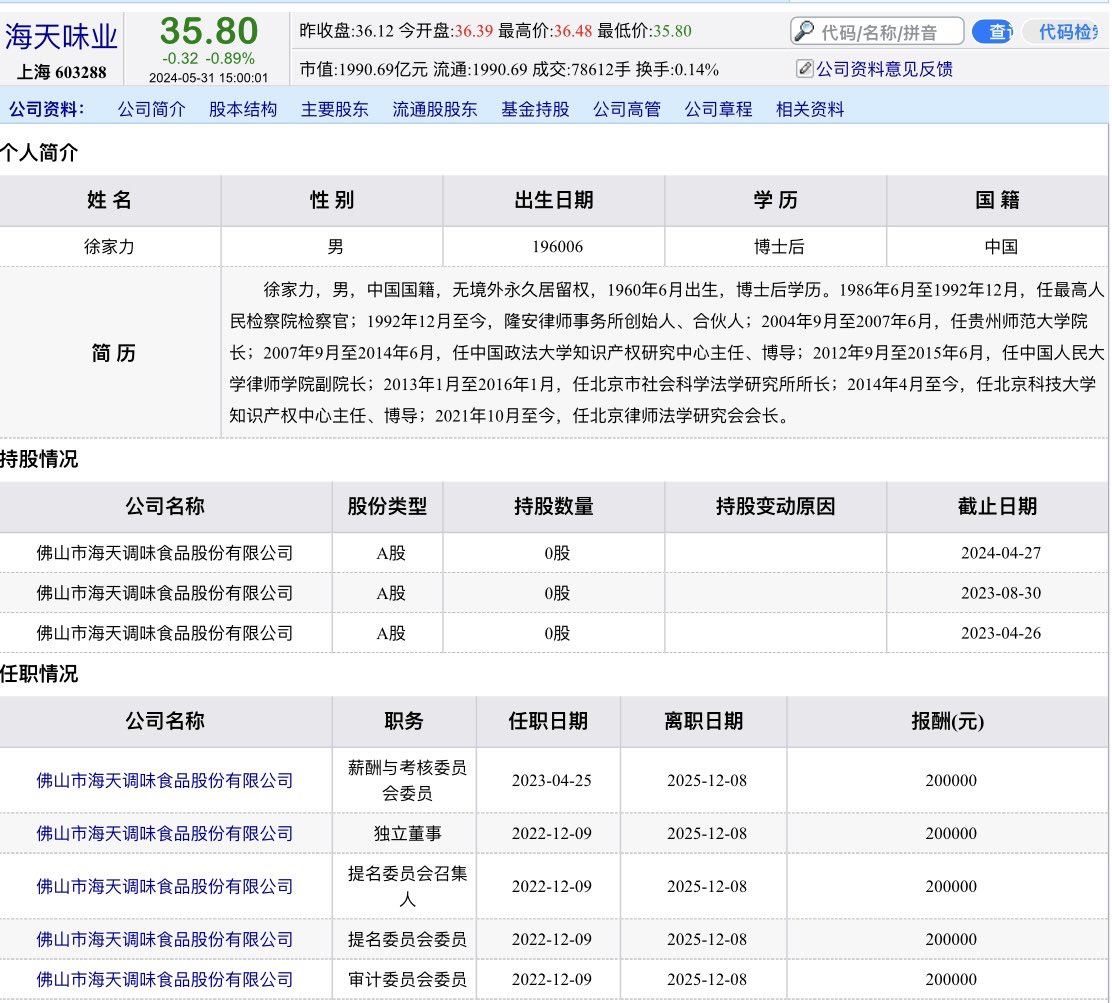Click the name cell 徐家力
This screenshot has height=1003, width=1112.
[x=109, y=247]
